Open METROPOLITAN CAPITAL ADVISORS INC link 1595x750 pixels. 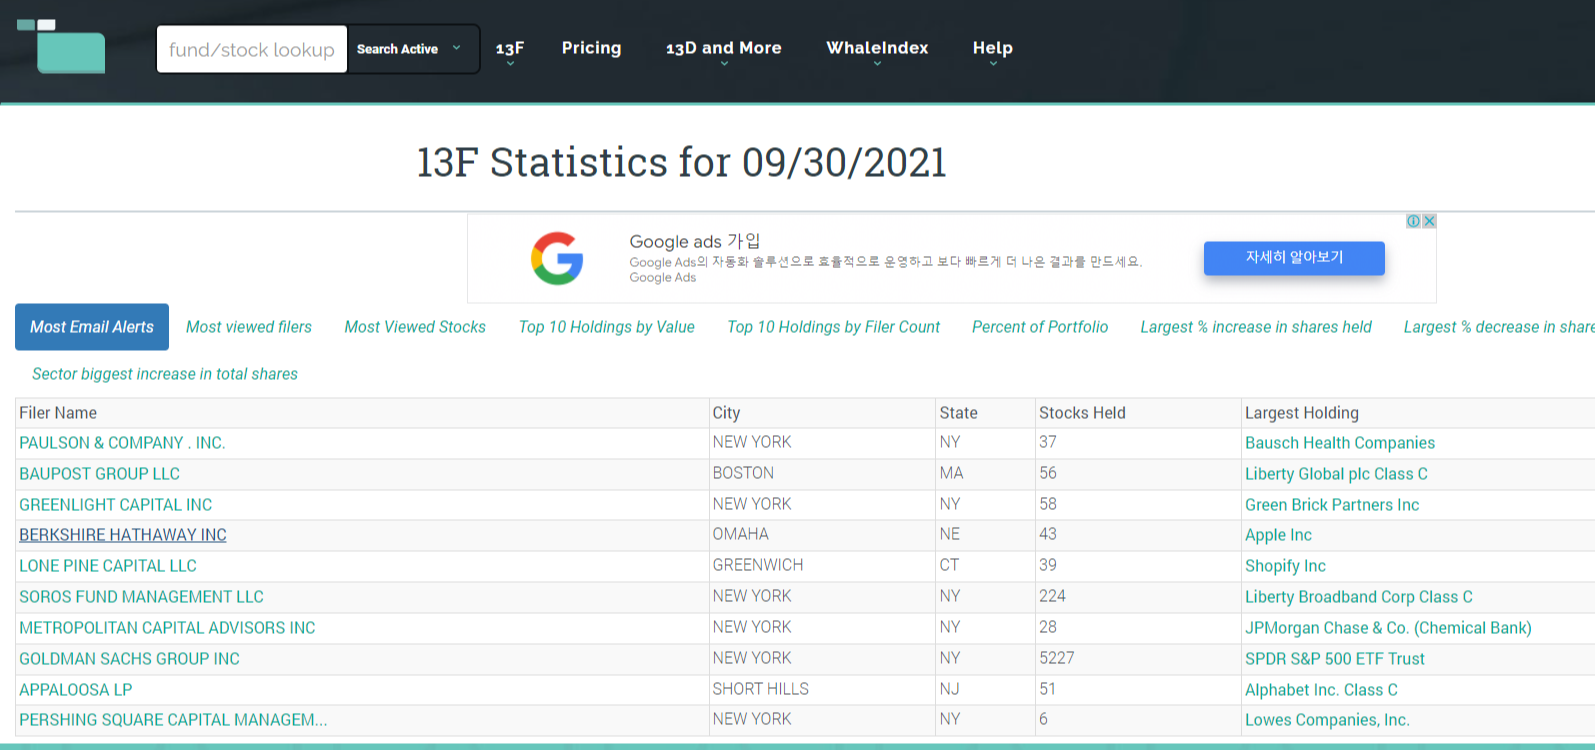tap(167, 628)
